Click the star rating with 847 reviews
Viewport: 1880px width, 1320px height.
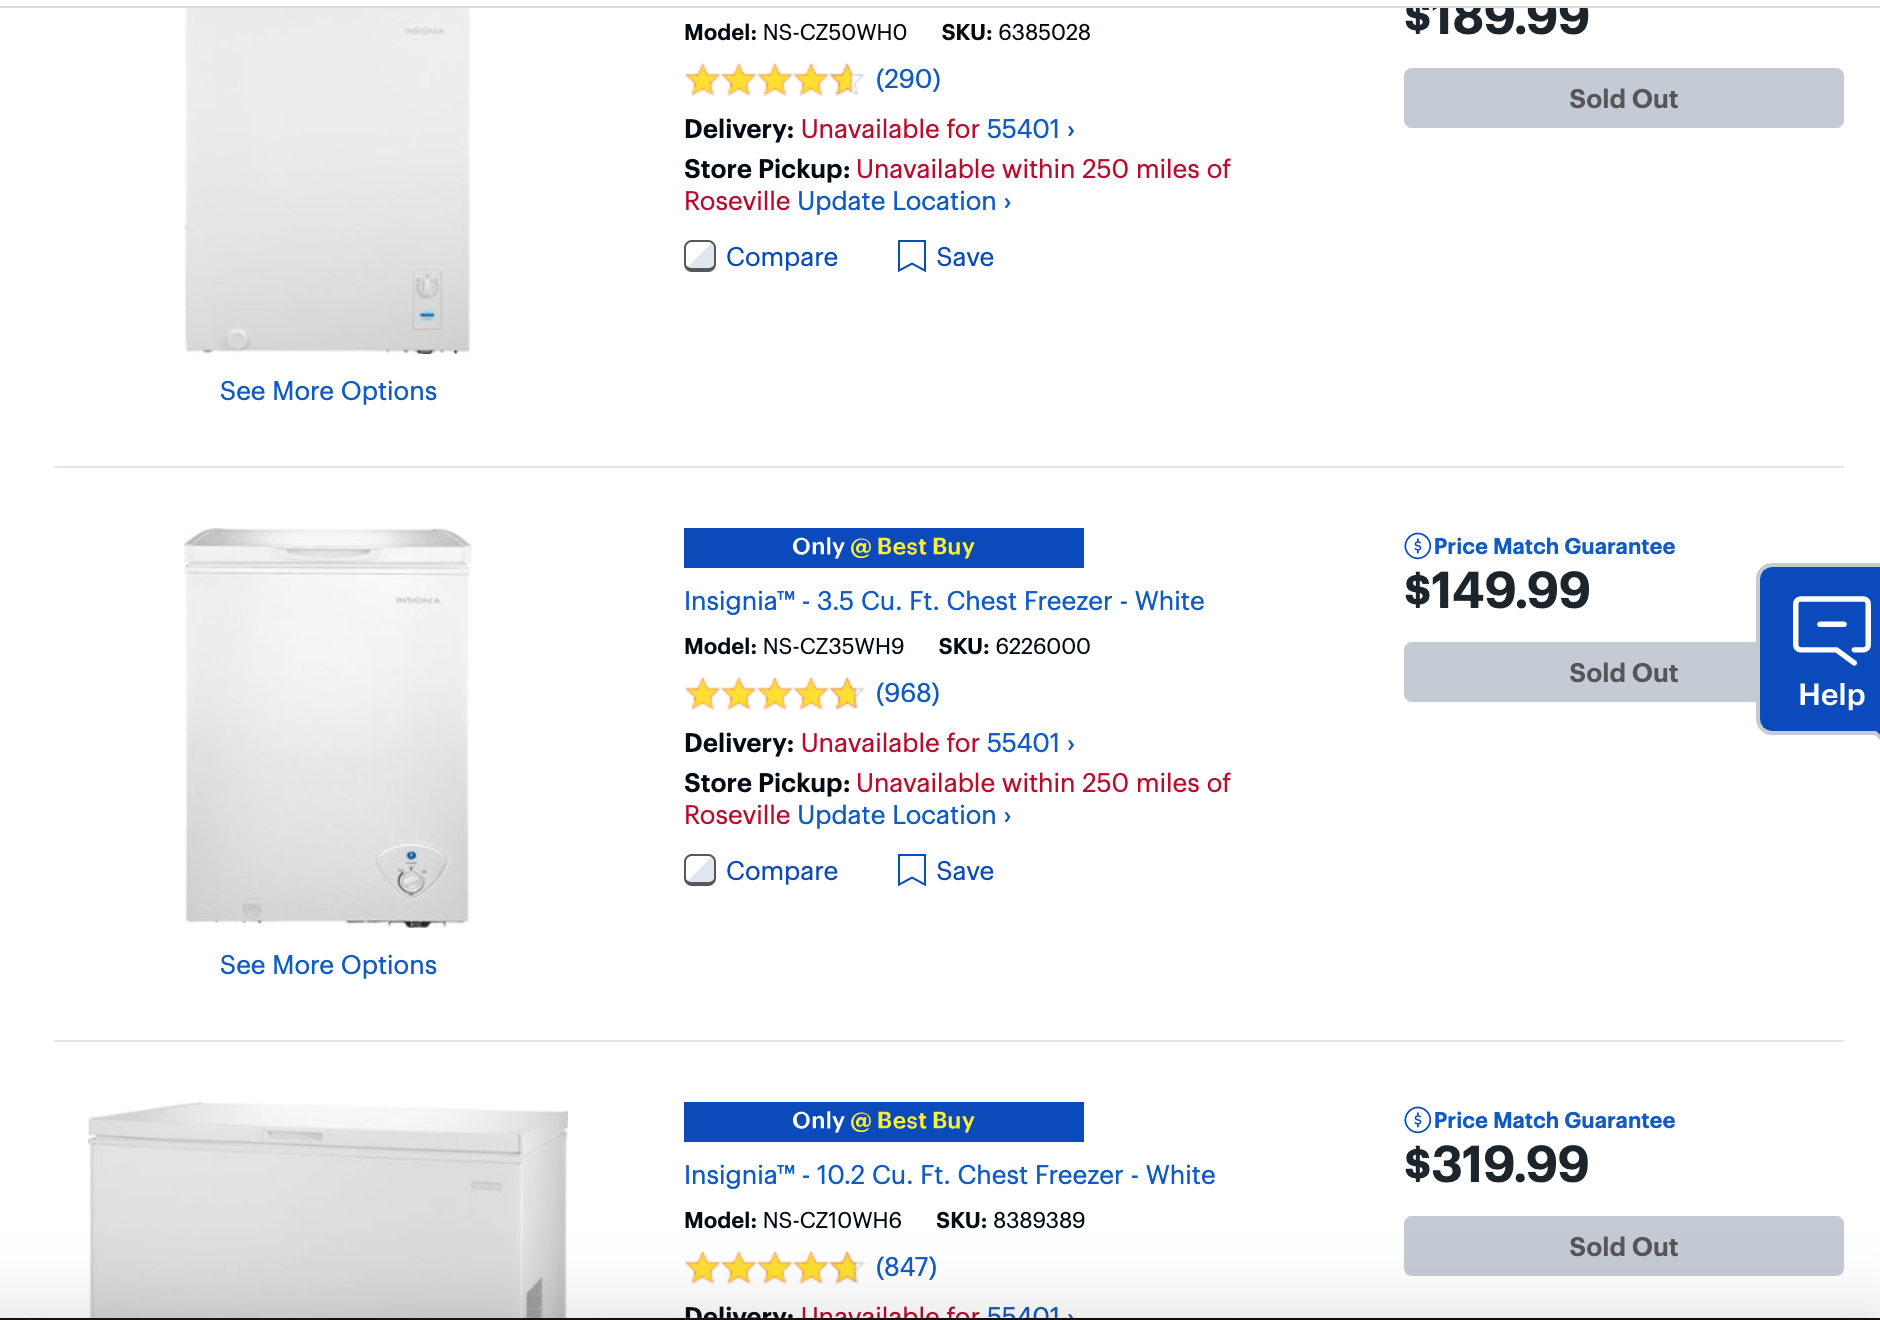[x=773, y=1267]
